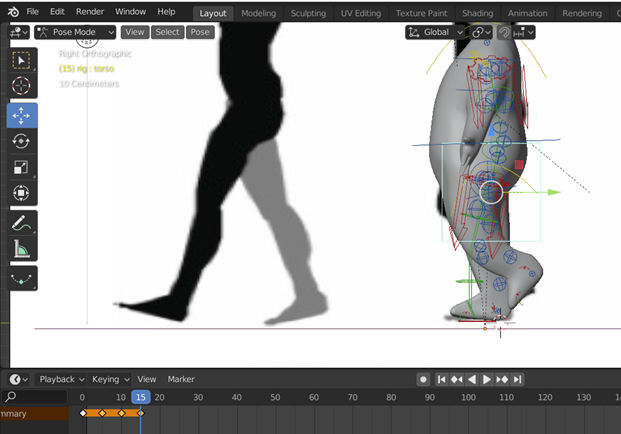The height and width of the screenshot is (434, 621).
Task: Toggle auto keying record button
Action: [x=423, y=379]
